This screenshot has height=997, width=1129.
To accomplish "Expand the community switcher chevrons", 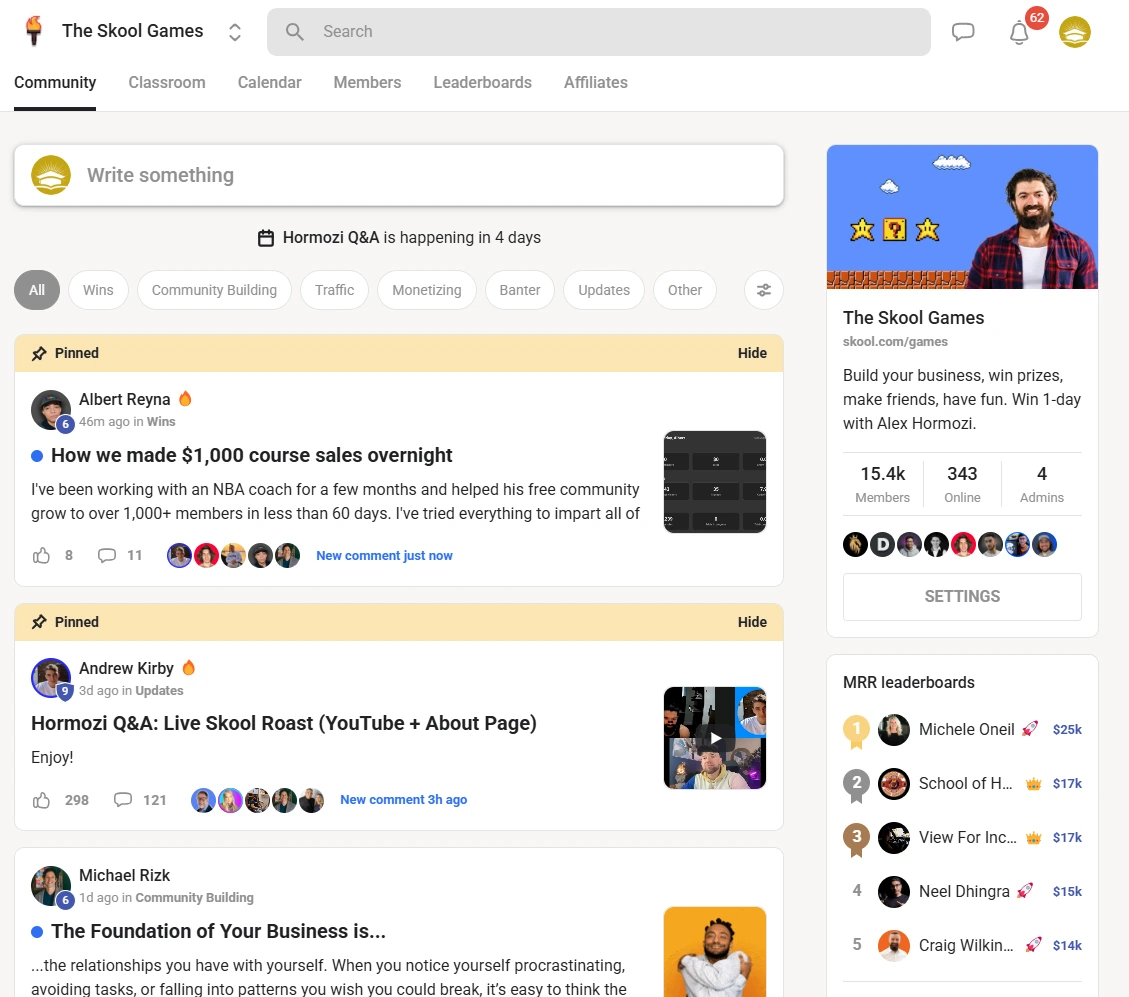I will 235,32.
